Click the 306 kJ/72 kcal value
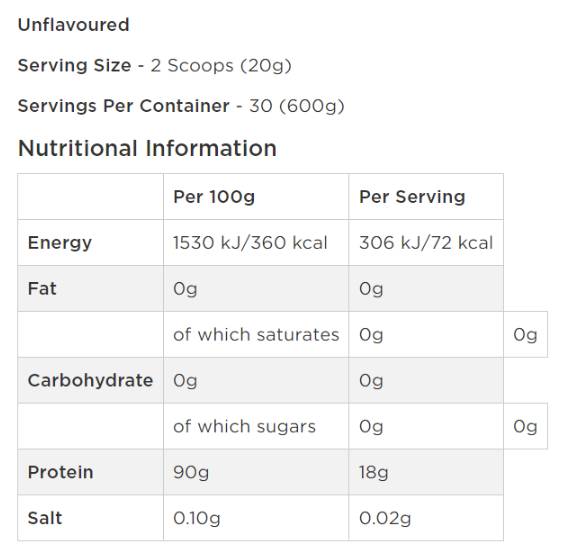 point(426,243)
